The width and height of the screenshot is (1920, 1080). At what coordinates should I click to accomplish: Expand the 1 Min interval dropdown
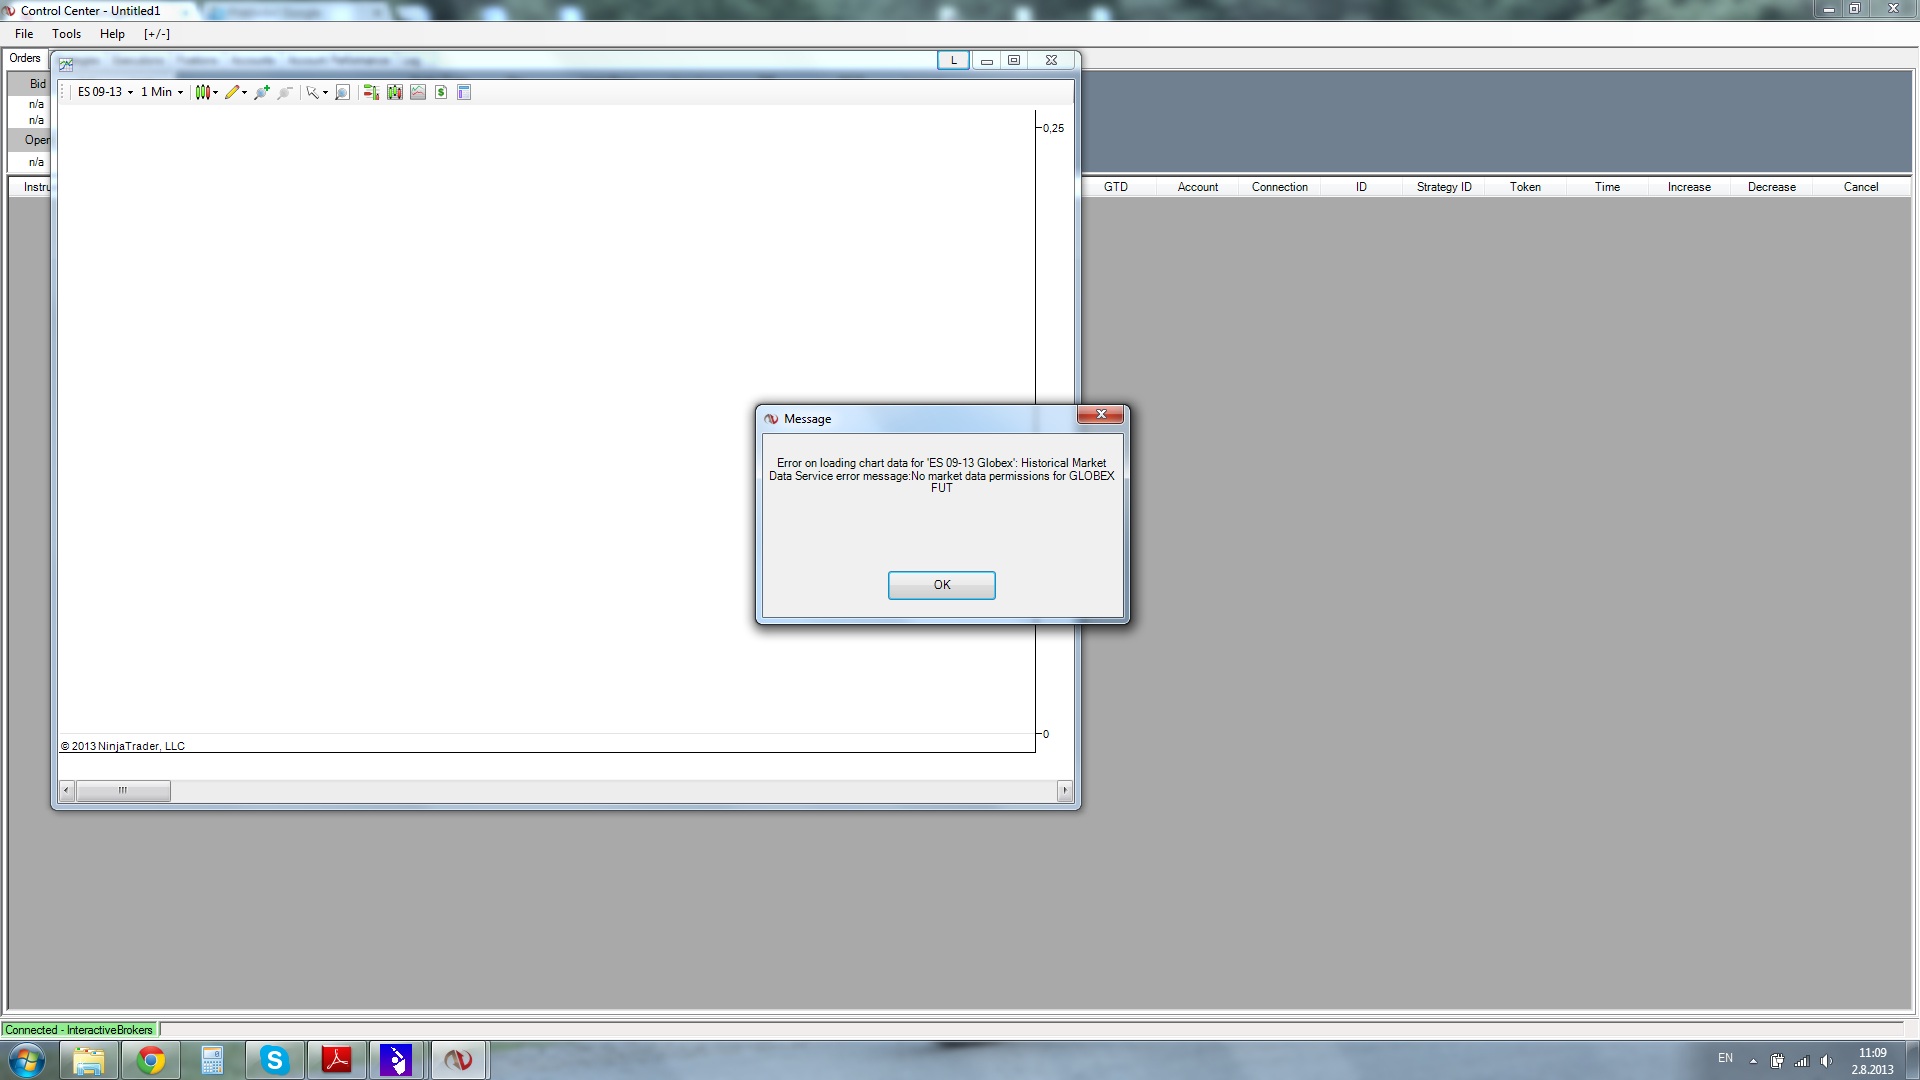pos(162,92)
